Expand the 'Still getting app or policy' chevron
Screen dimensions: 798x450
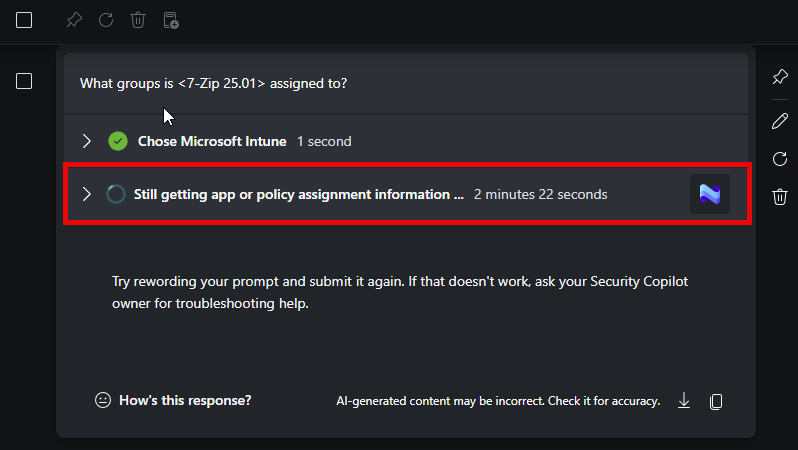(87, 194)
